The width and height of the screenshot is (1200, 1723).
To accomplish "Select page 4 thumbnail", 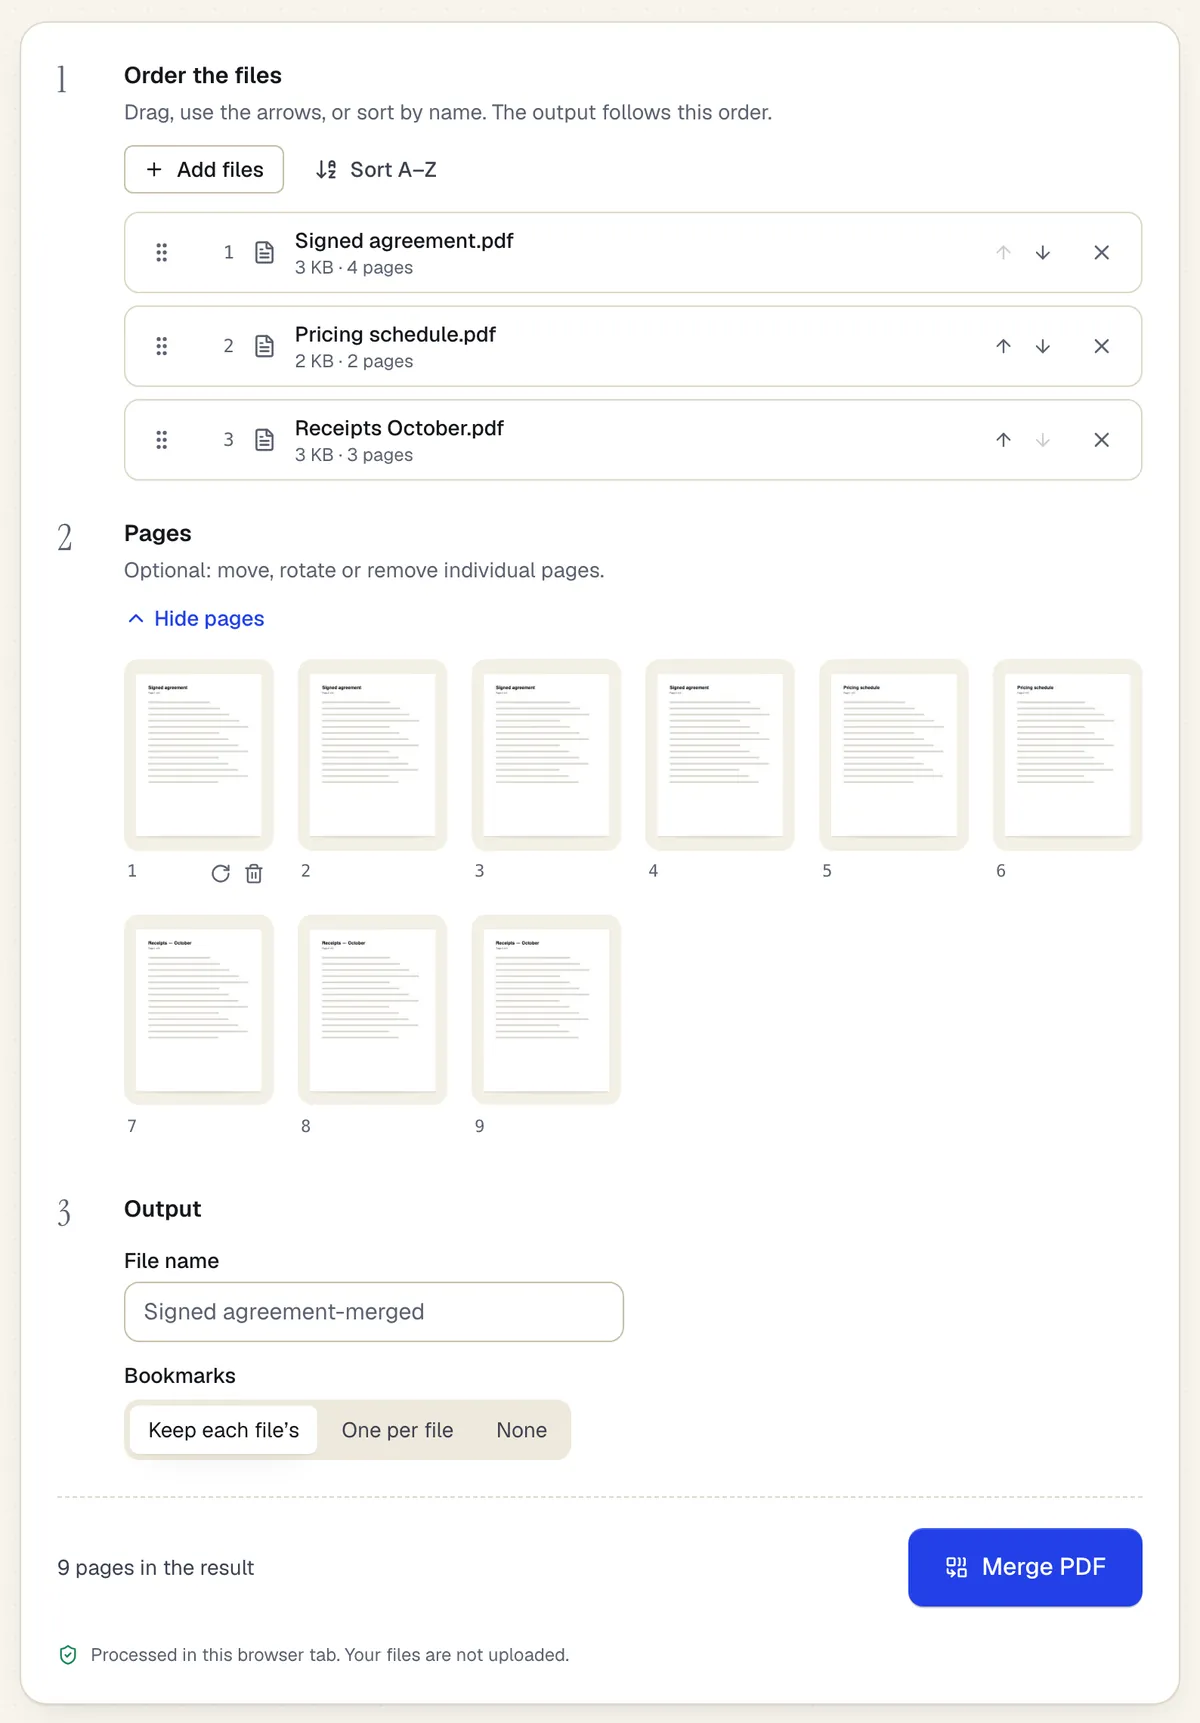I will coord(720,755).
